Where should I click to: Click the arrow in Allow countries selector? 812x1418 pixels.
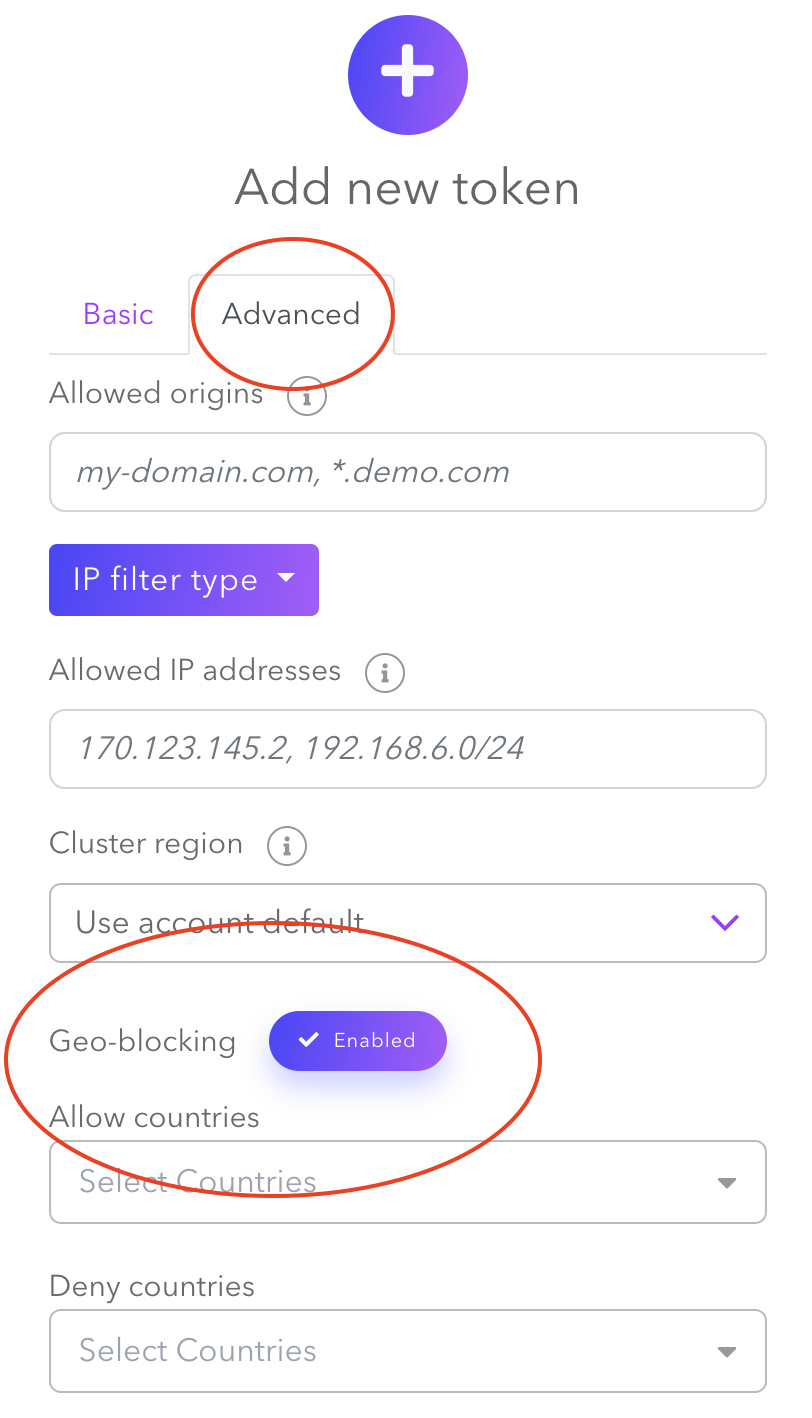727,1183
